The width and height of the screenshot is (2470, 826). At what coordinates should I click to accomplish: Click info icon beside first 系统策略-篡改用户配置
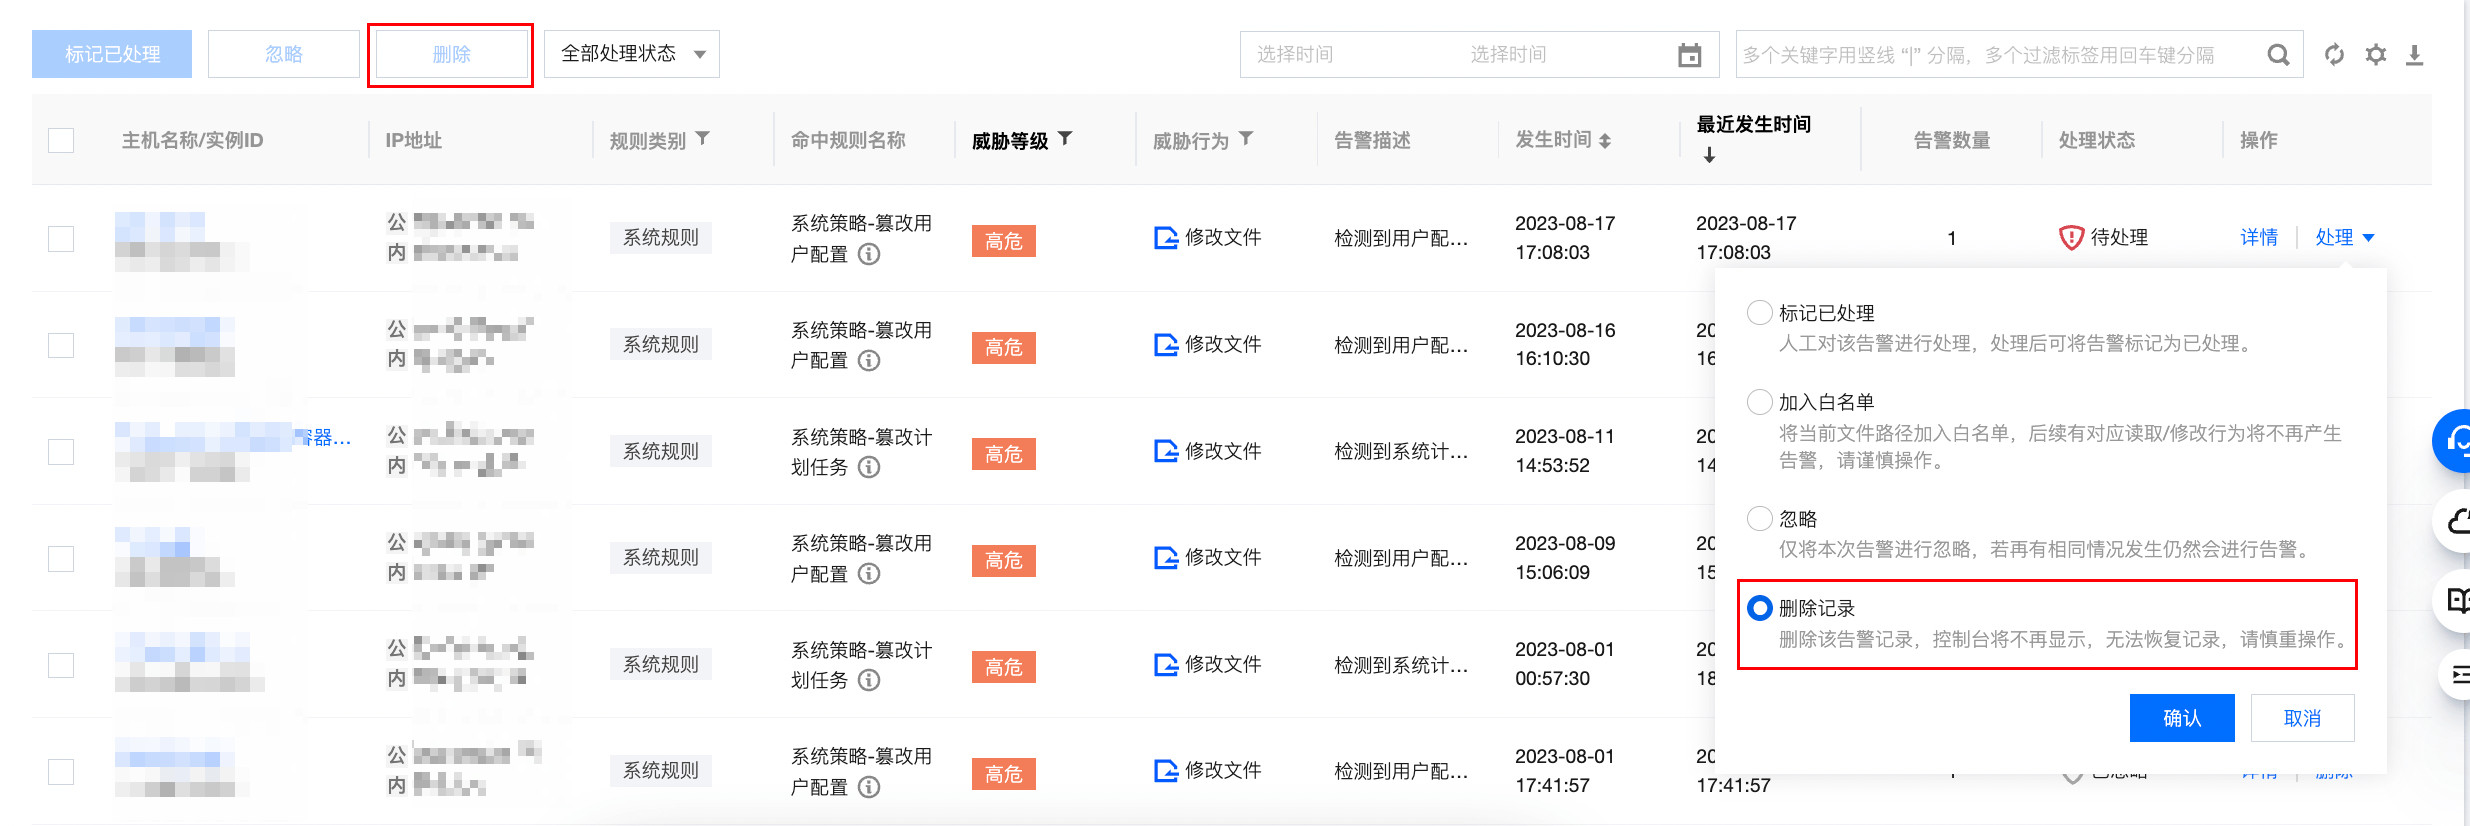click(x=869, y=254)
